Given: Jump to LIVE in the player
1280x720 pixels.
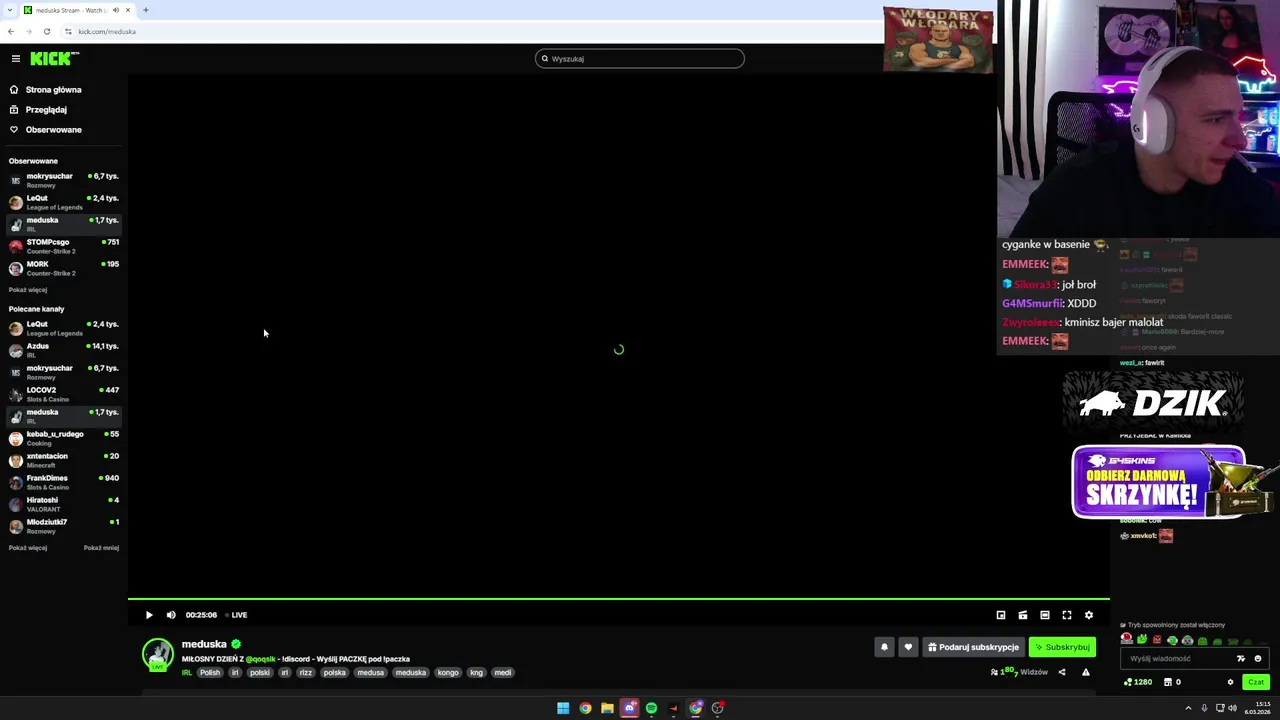Looking at the screenshot, I should (237, 615).
